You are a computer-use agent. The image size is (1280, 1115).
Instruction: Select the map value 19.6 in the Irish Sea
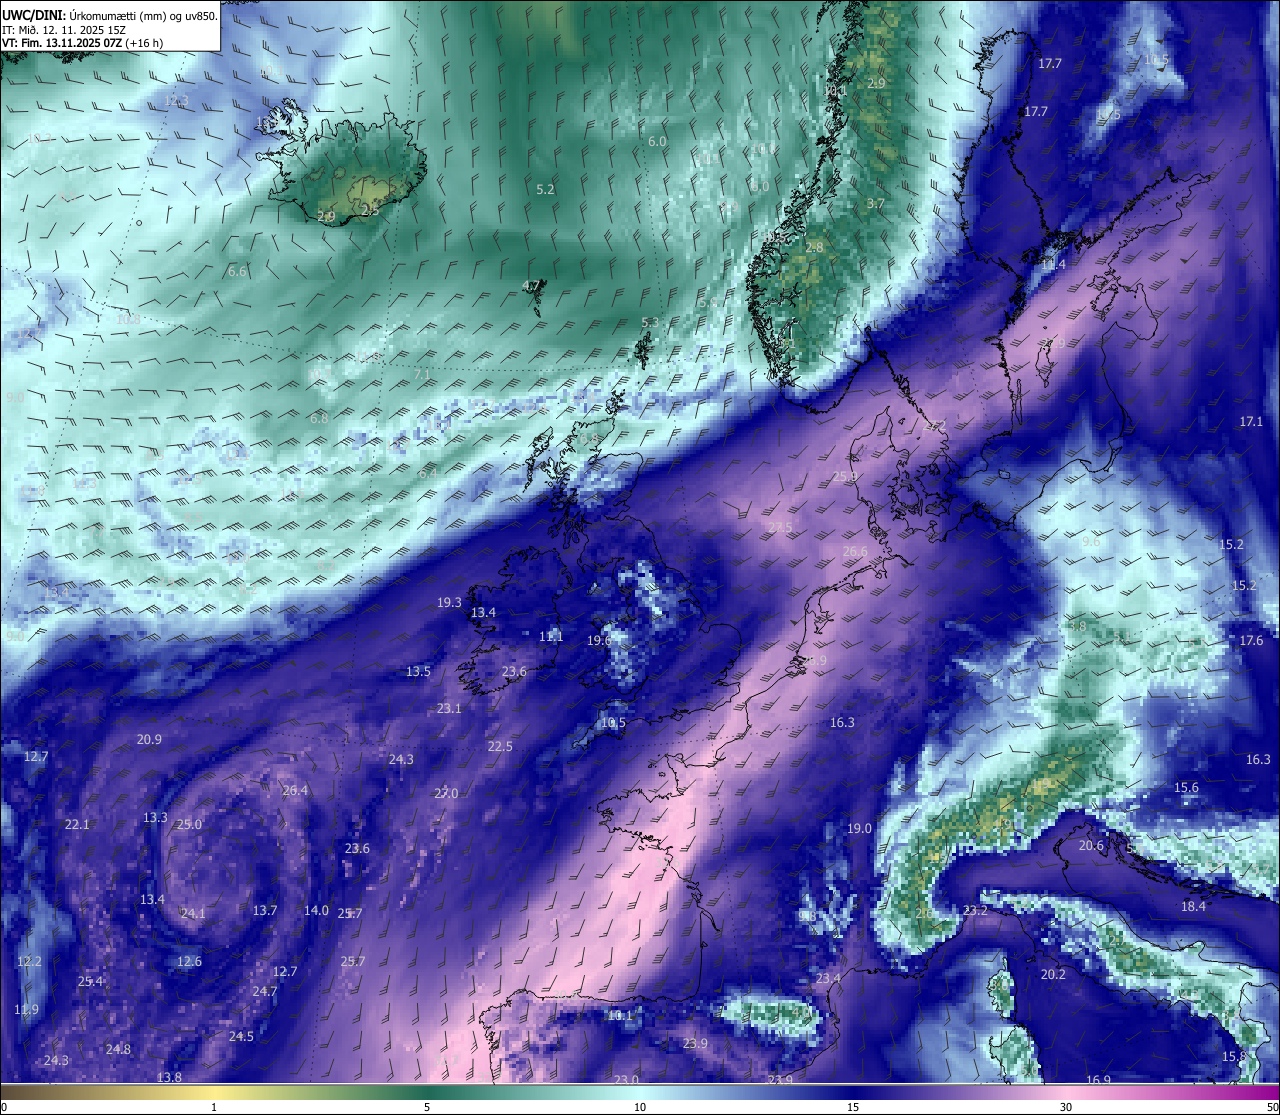[x=599, y=641]
